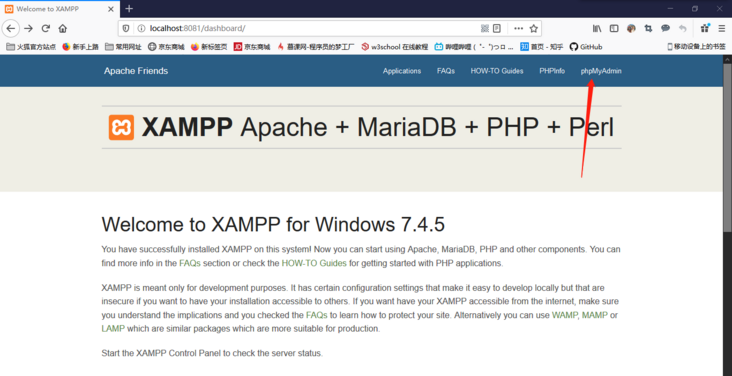Viewport: 732px width, 376px height.
Task: Toggle reader view icon in the address bar
Action: coord(497,28)
